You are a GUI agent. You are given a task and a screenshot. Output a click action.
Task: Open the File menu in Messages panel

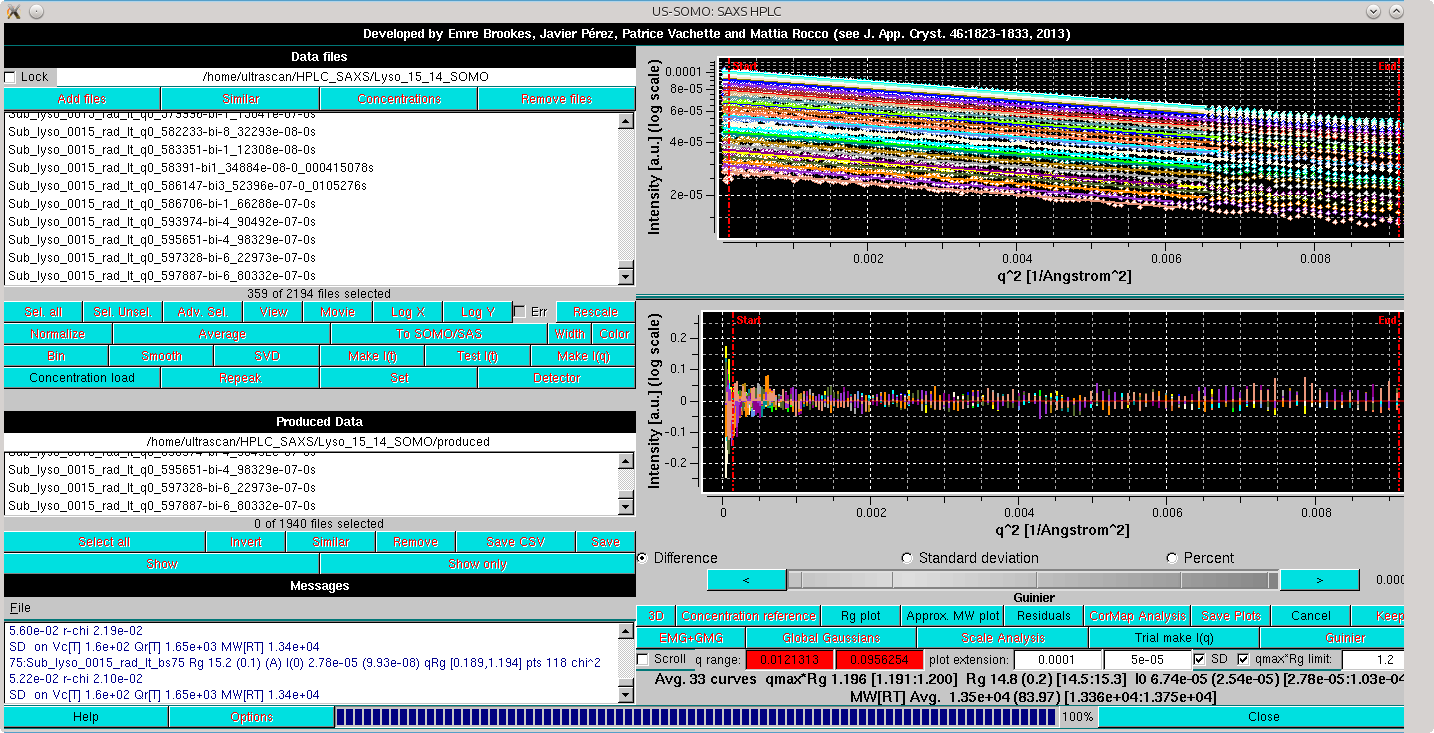point(19,607)
